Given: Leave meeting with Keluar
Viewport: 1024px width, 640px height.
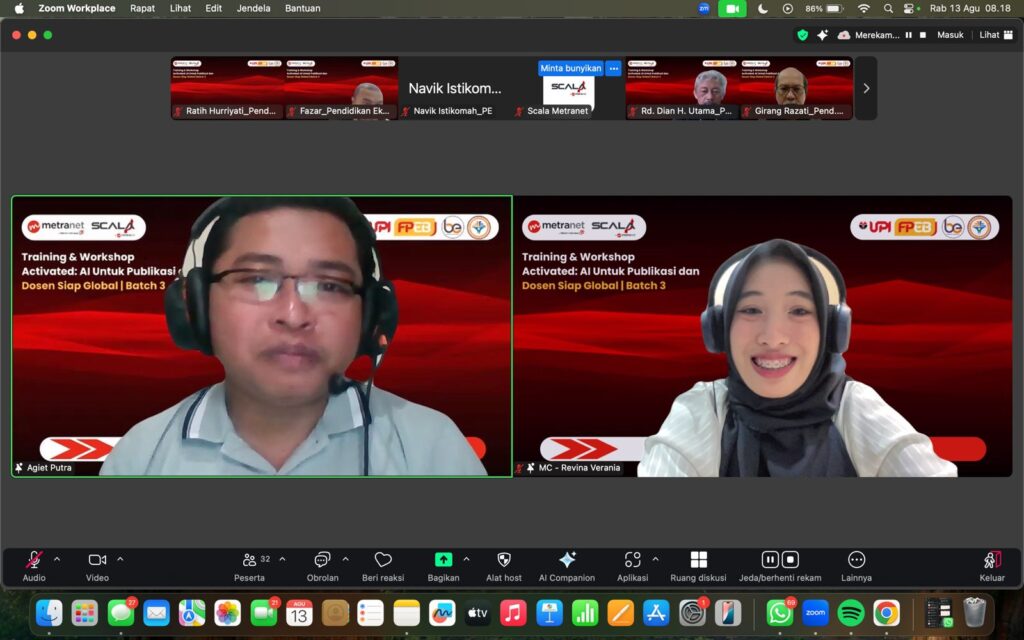Looking at the screenshot, I should point(991,566).
